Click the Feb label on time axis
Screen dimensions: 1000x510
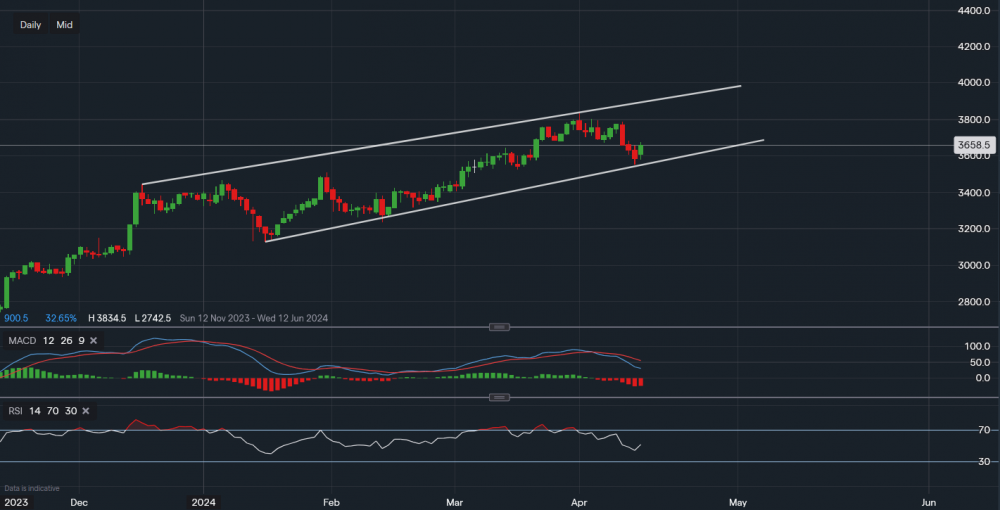[x=332, y=501]
